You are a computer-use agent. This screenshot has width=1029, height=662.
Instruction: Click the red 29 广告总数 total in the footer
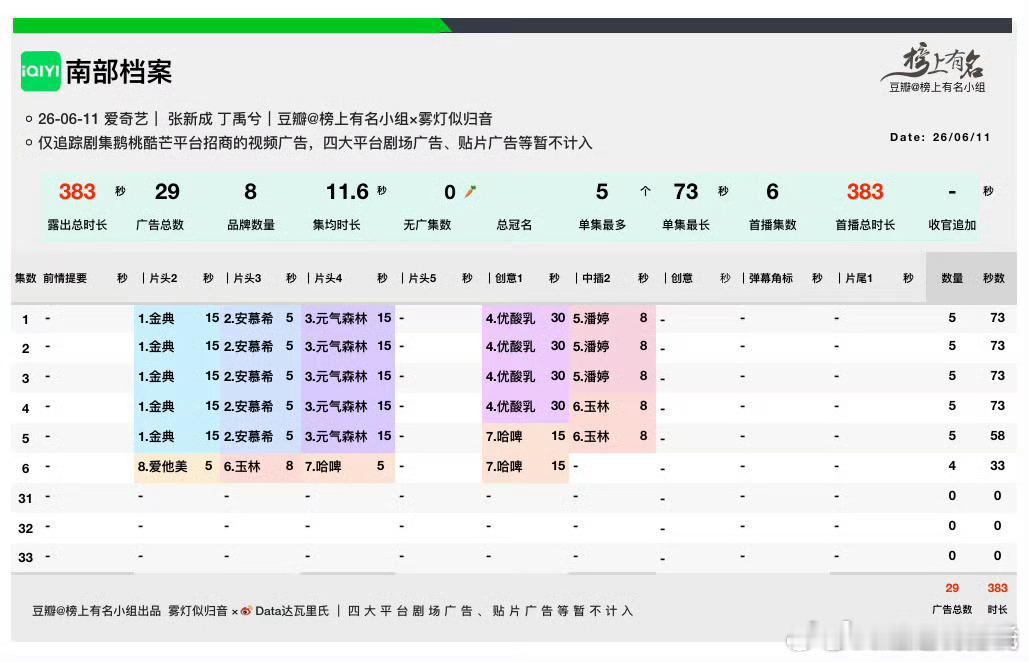coord(952,588)
